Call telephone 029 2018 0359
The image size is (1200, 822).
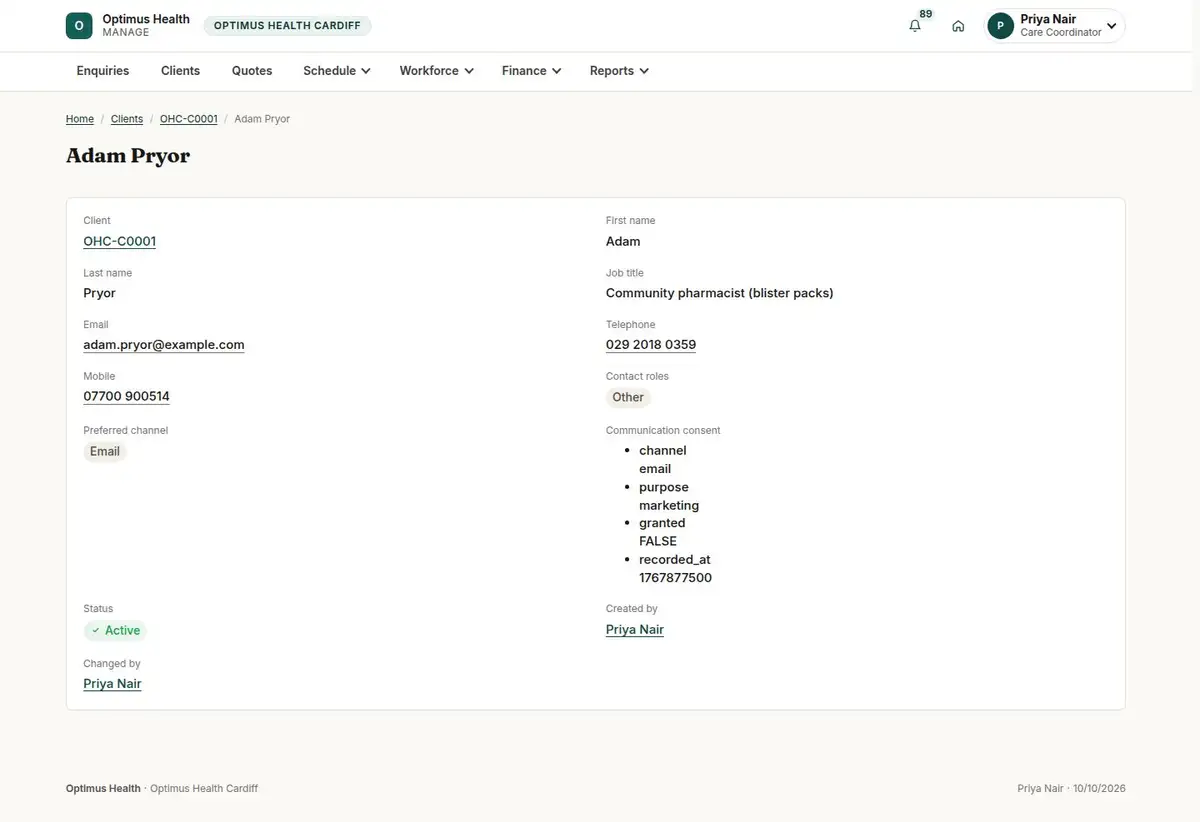[651, 345]
